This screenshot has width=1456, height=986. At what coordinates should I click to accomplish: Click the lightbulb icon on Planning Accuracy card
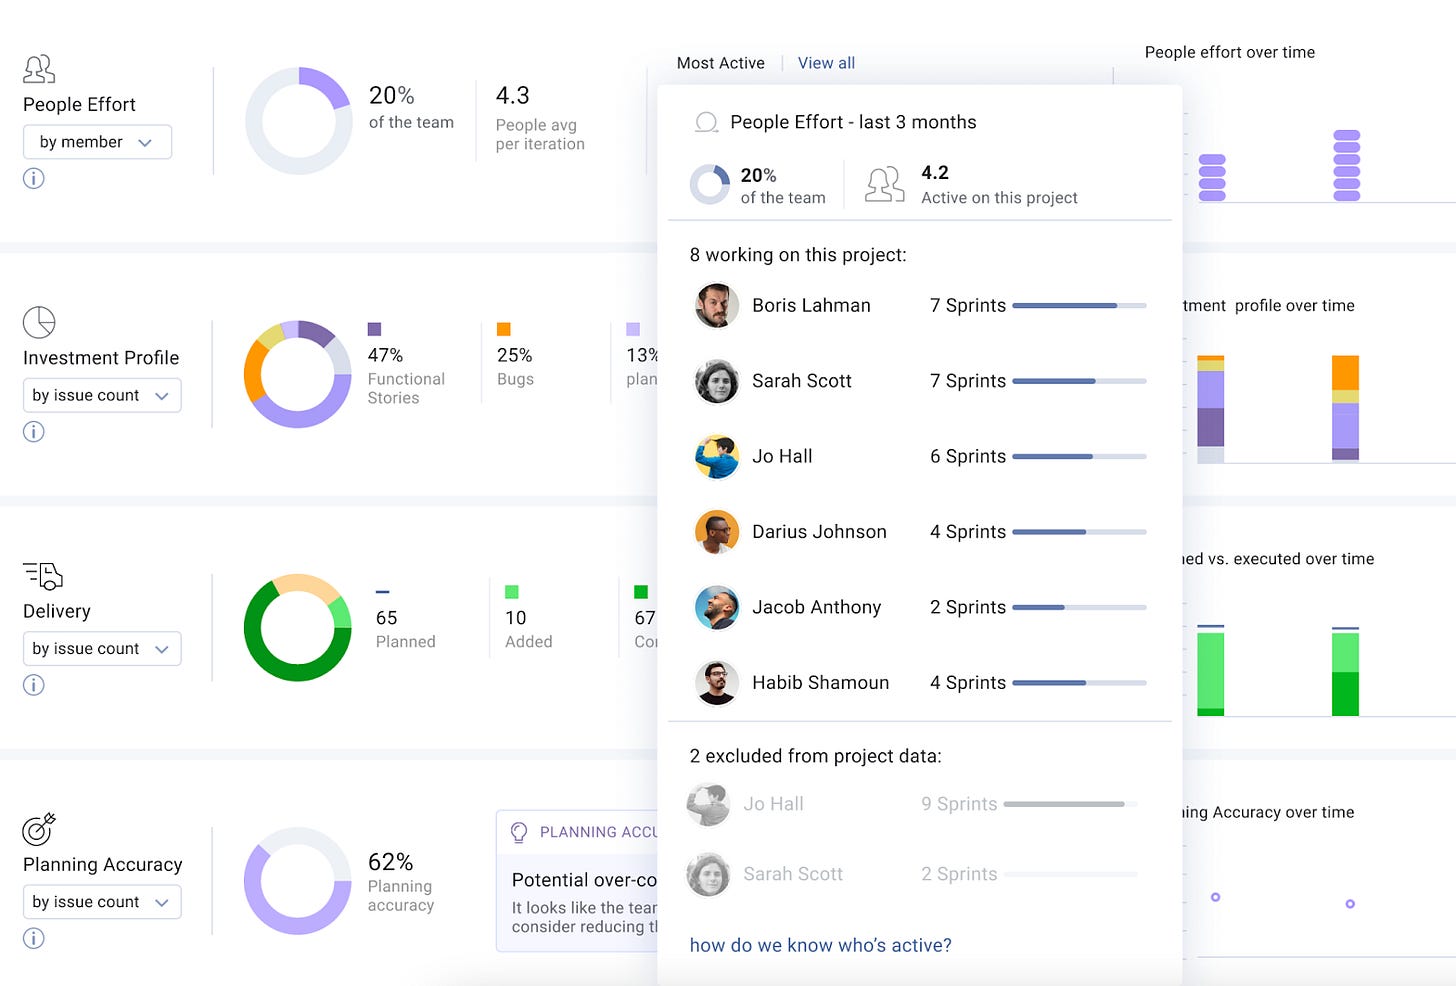[x=518, y=831]
